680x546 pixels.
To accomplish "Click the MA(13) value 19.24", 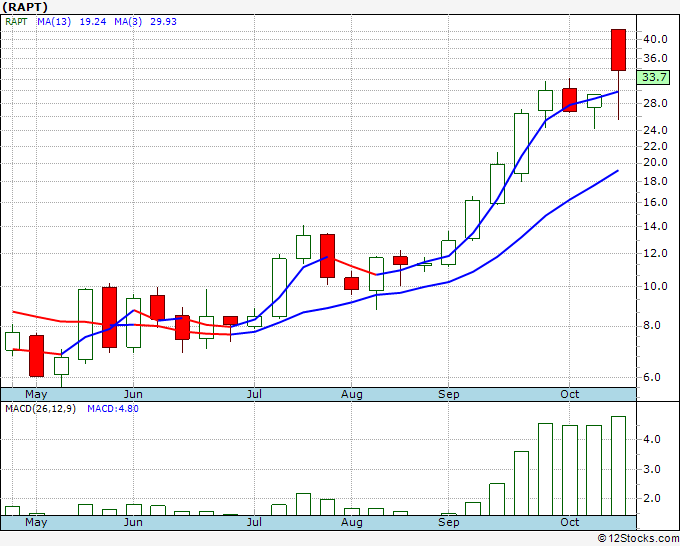I will (93, 22).
